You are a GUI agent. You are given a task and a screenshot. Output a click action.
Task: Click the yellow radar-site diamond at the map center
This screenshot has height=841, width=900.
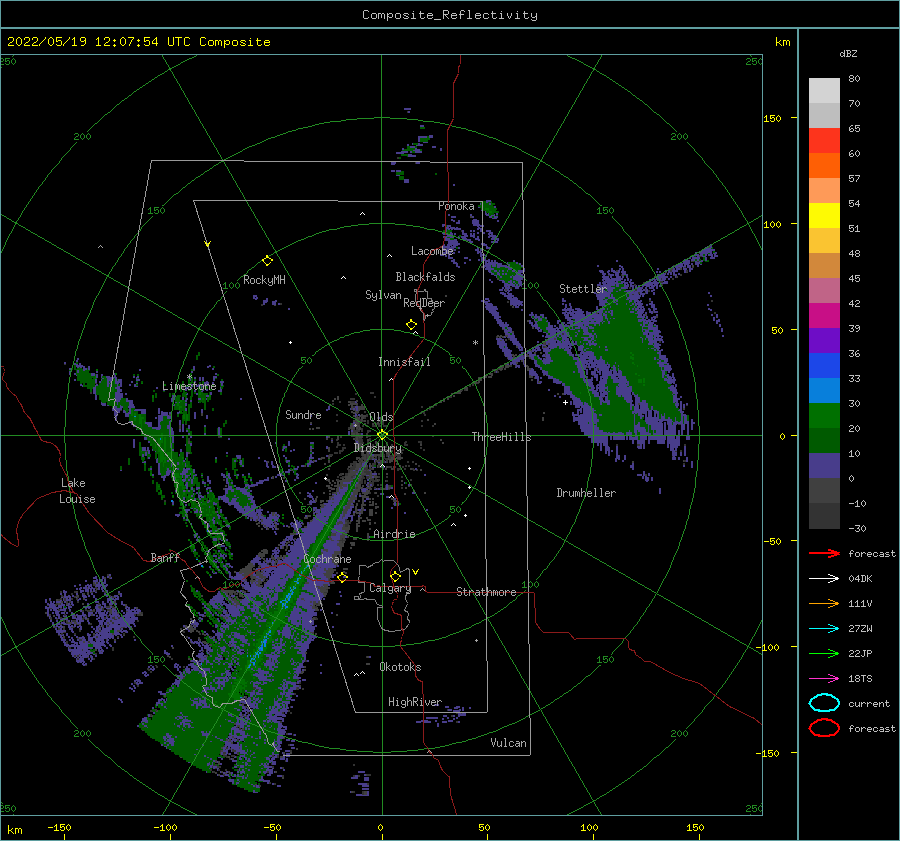tap(382, 435)
